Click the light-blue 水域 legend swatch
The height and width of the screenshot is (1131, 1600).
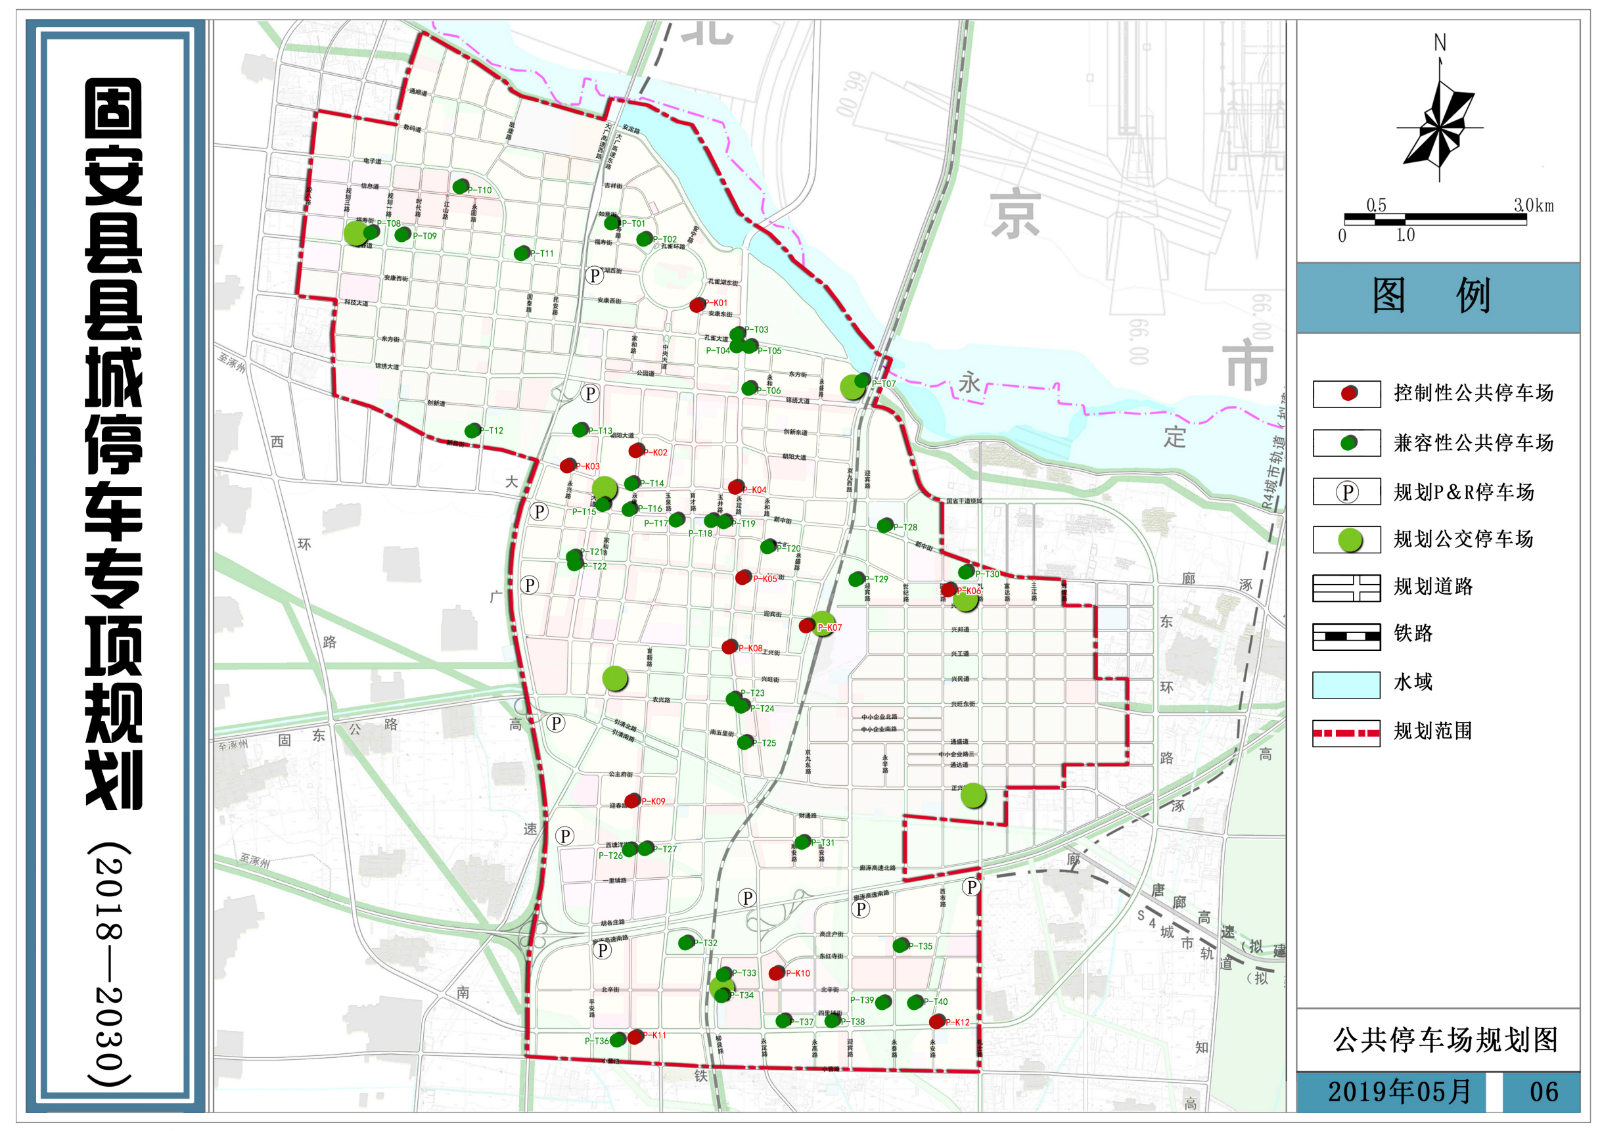click(x=1347, y=684)
